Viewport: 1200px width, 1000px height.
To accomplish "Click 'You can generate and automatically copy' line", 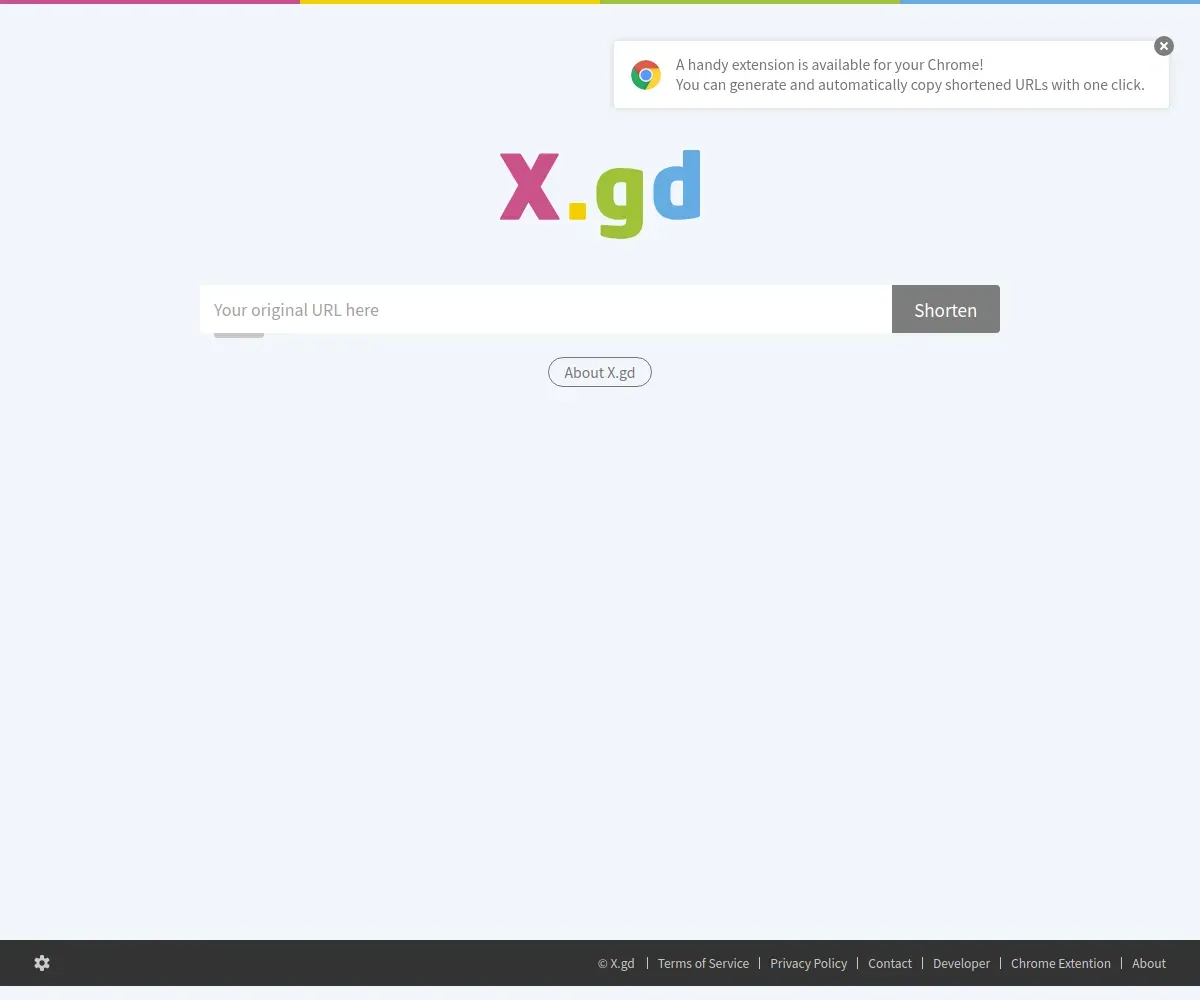I will click(x=910, y=85).
